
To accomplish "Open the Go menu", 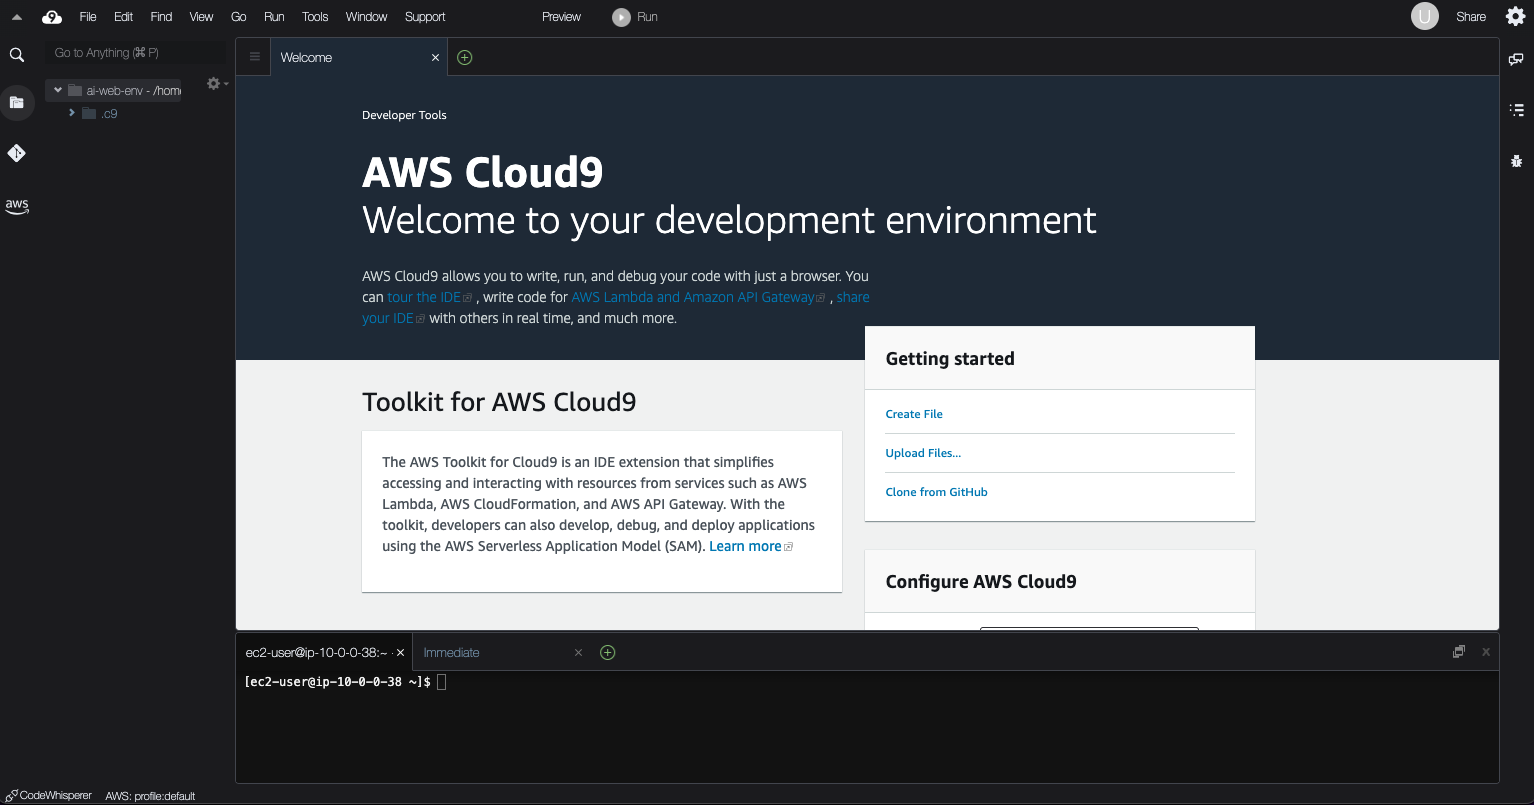I will [x=238, y=17].
